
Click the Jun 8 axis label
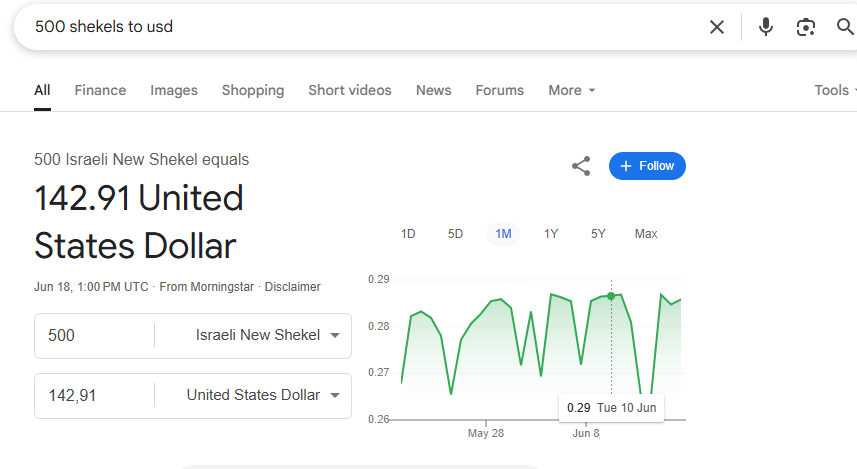click(586, 433)
